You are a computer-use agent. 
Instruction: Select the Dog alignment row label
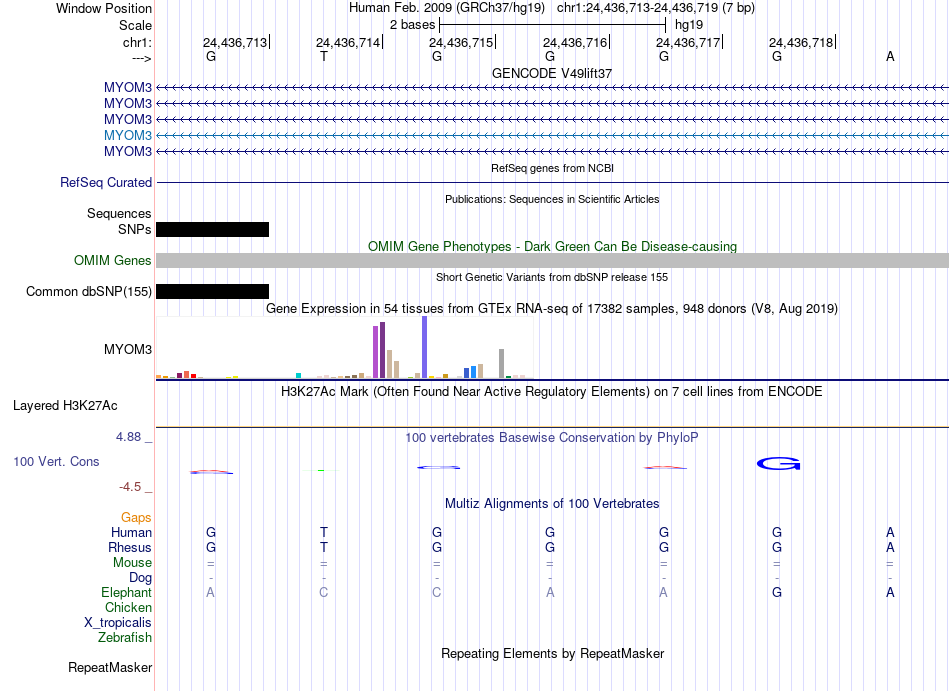[140, 578]
